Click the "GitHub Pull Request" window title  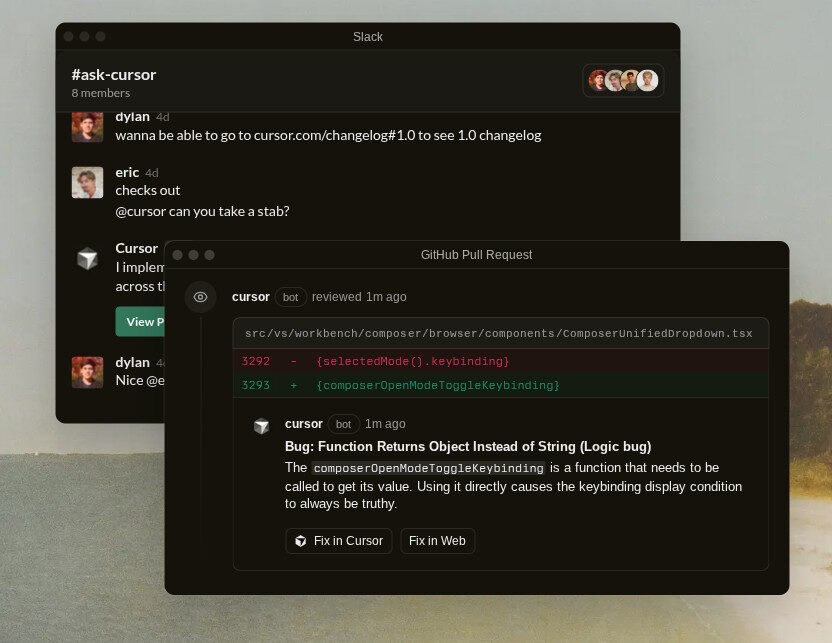(x=476, y=255)
